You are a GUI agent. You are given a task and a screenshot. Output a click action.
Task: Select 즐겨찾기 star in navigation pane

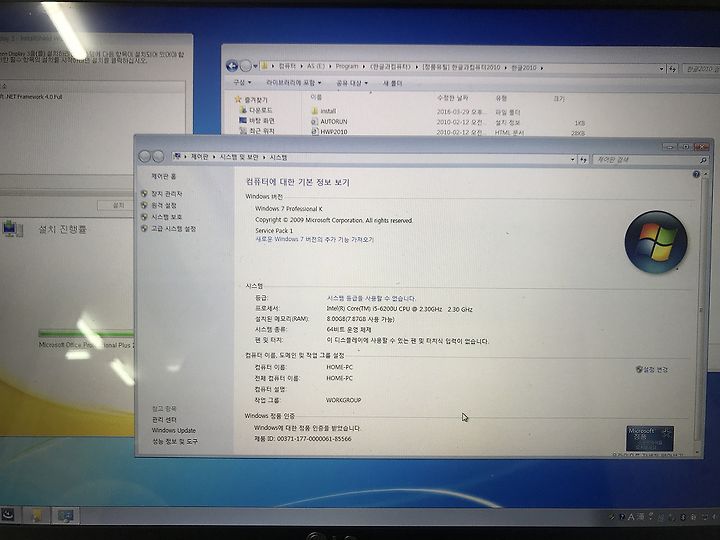coord(238,99)
